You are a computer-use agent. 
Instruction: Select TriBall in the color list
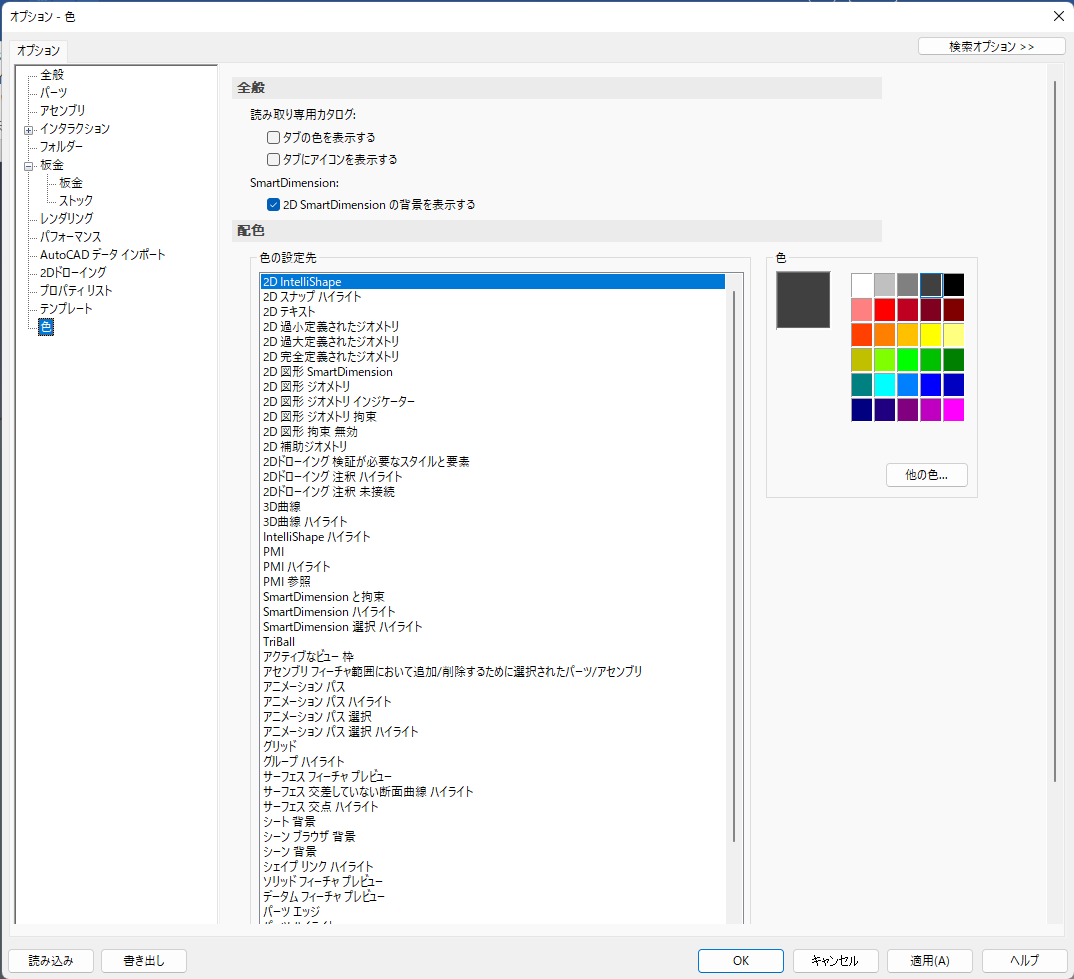pos(279,642)
